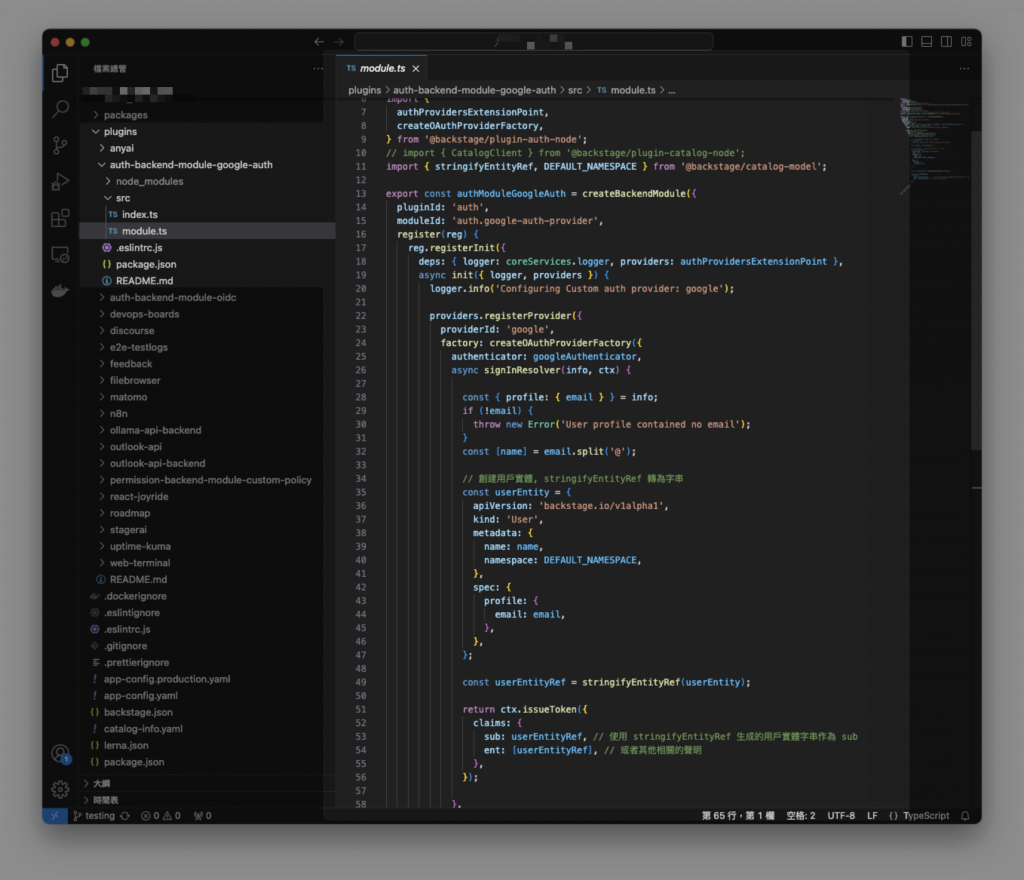This screenshot has width=1024, height=880.
Task: Click the module.ts breadcrumb
Action: tap(626, 90)
